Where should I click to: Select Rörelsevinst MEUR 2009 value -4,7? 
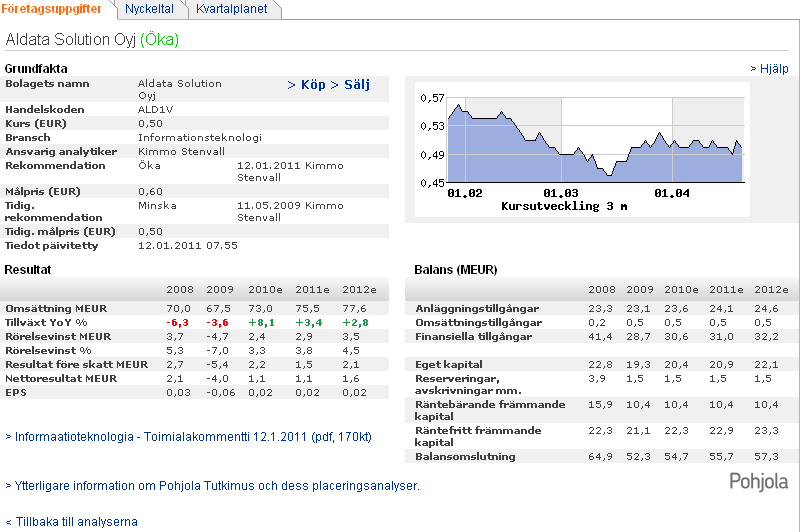(218, 336)
